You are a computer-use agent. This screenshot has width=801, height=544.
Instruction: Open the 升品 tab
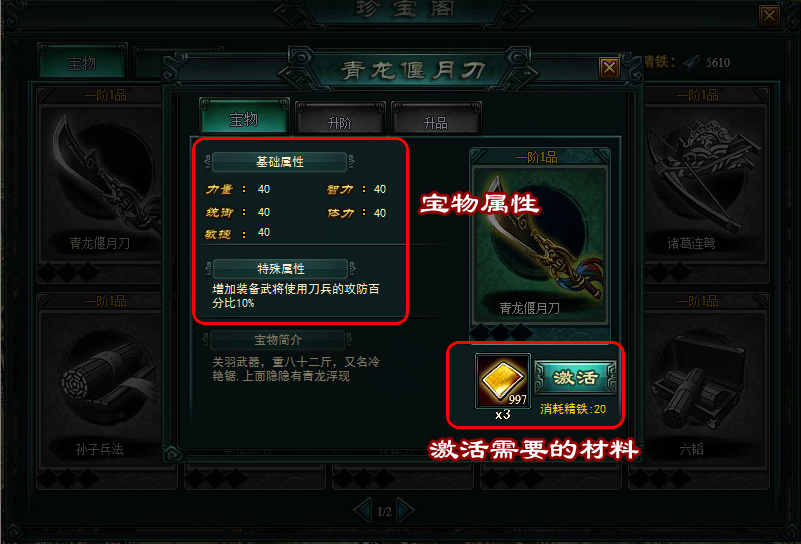(436, 119)
